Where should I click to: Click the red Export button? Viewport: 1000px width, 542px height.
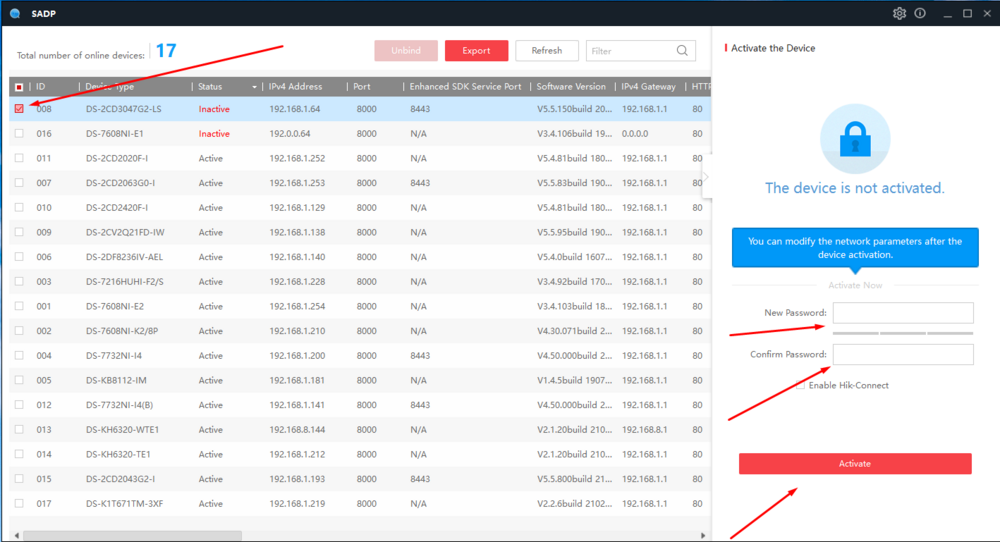(x=476, y=51)
